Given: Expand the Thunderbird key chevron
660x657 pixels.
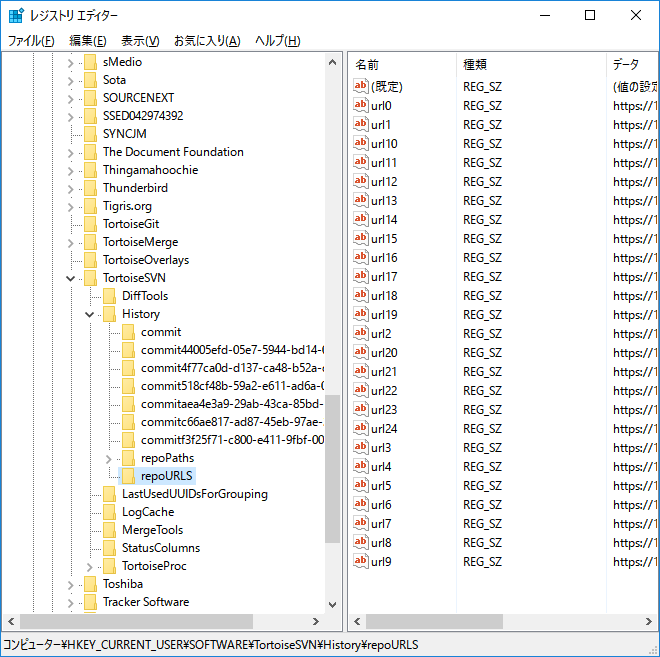Looking at the screenshot, I should click(70, 189).
